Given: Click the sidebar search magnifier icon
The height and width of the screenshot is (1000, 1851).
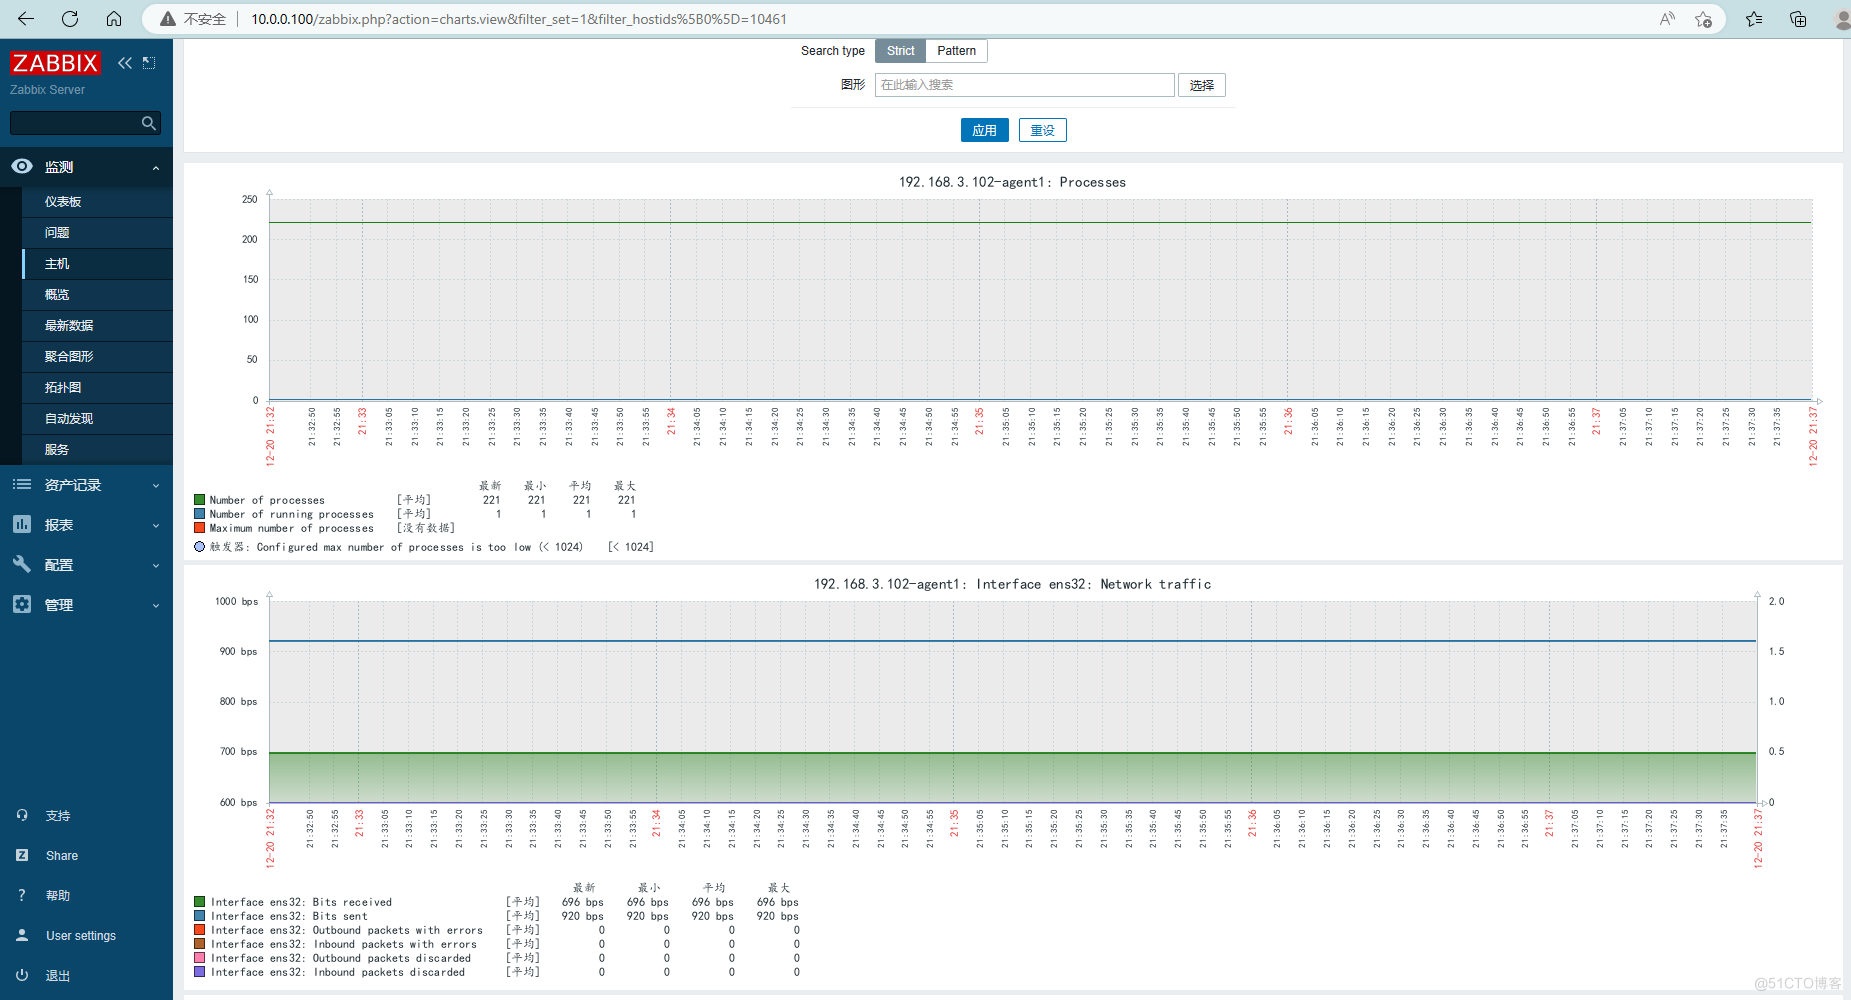Looking at the screenshot, I should [149, 123].
